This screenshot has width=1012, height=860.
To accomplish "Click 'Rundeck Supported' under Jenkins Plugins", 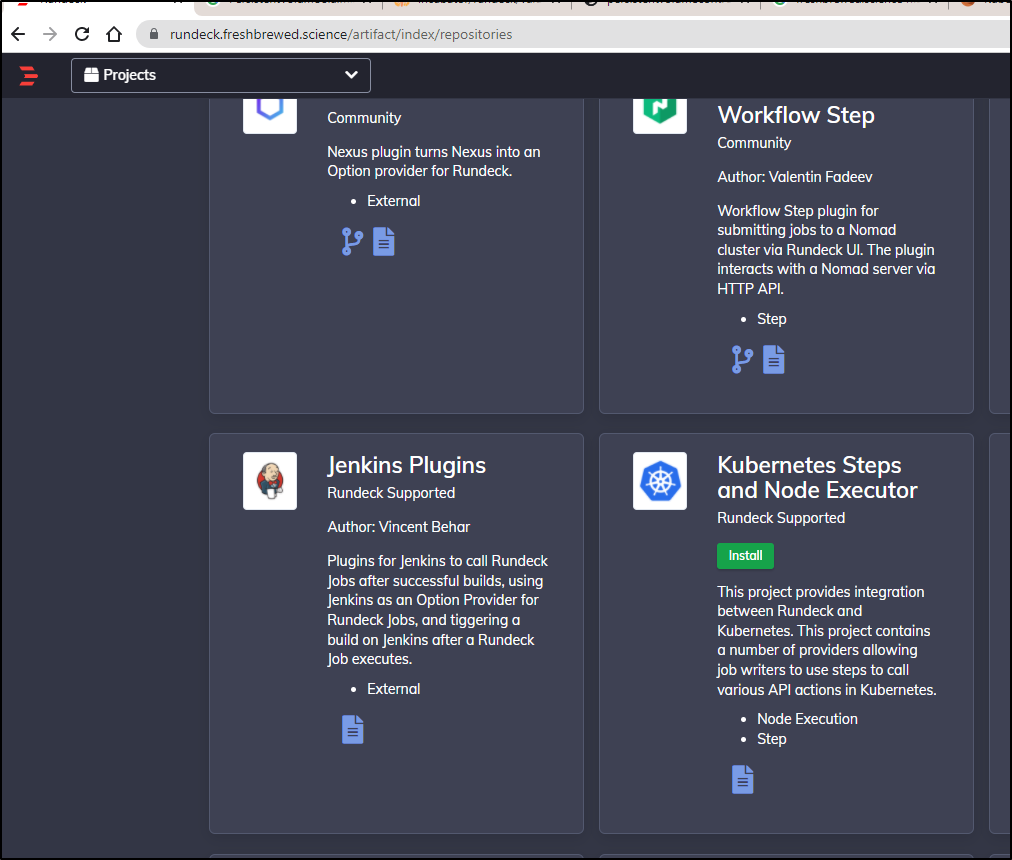I will 391,493.
